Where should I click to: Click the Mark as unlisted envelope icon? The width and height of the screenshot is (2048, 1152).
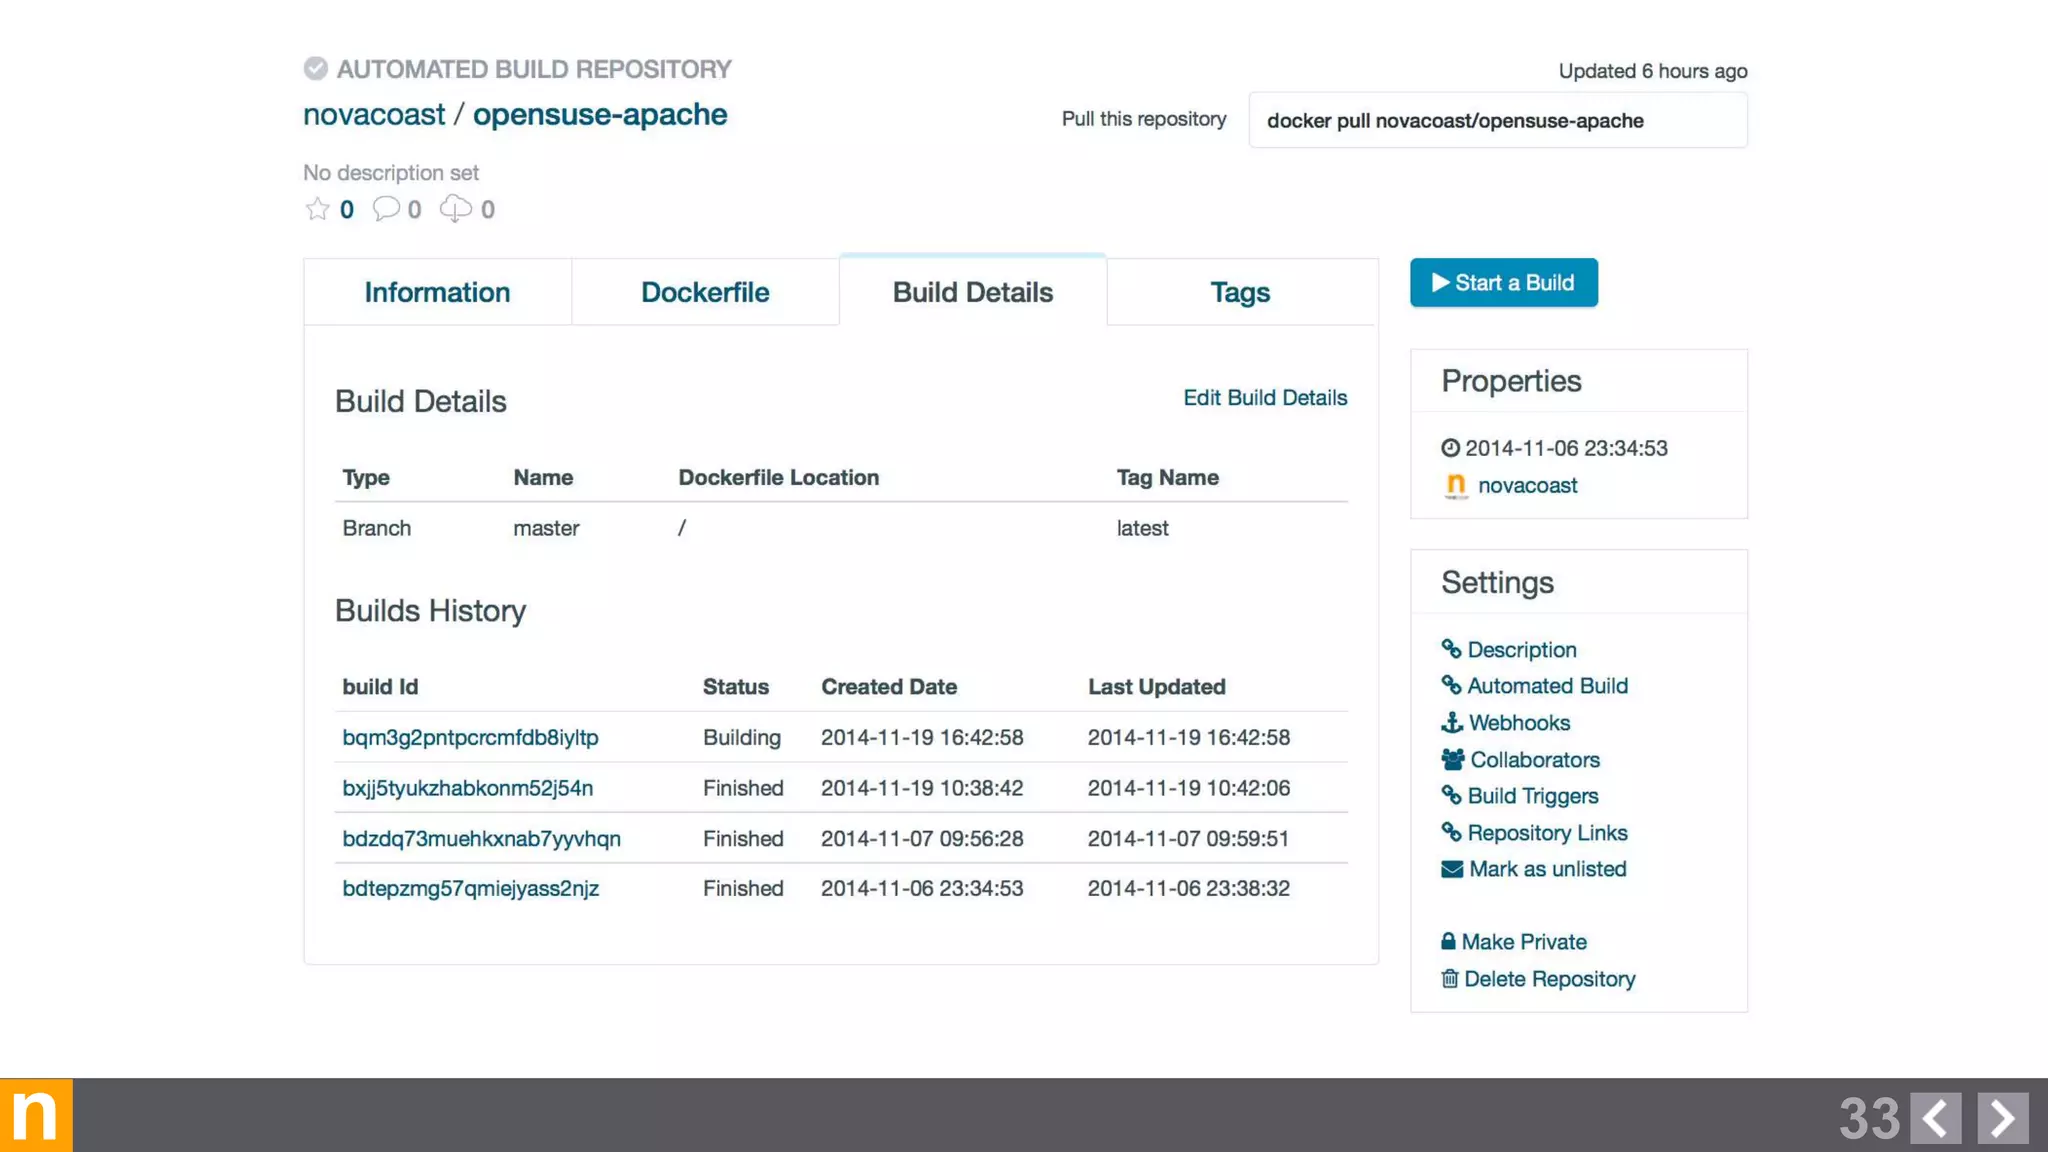(1451, 869)
